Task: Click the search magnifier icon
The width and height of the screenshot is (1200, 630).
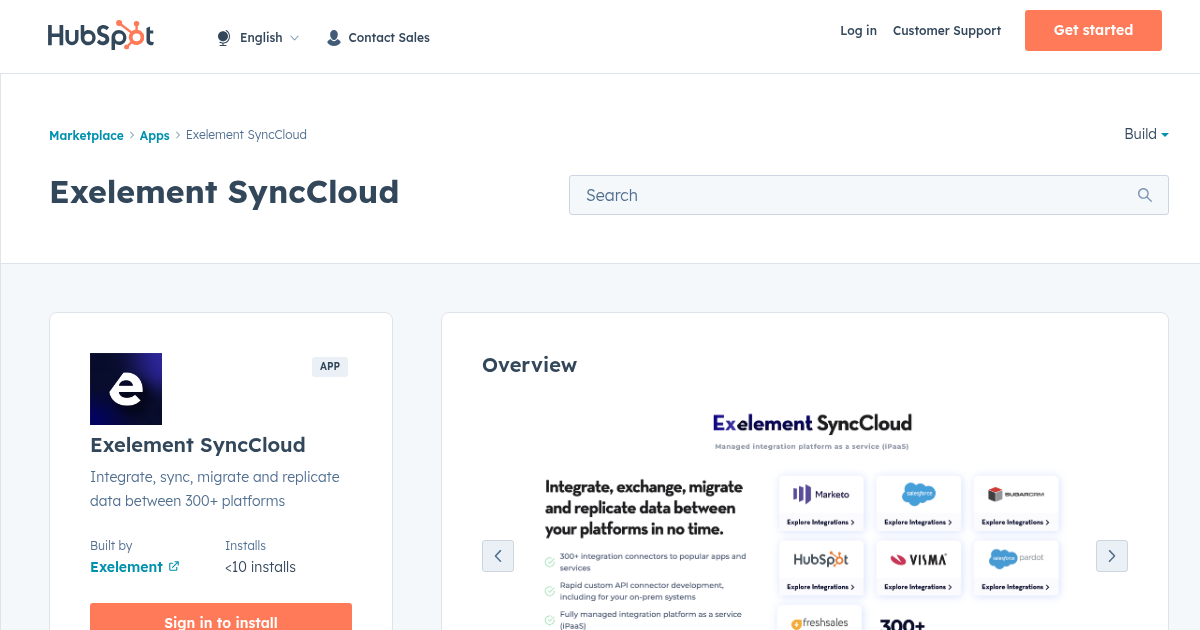Action: coord(1145,195)
